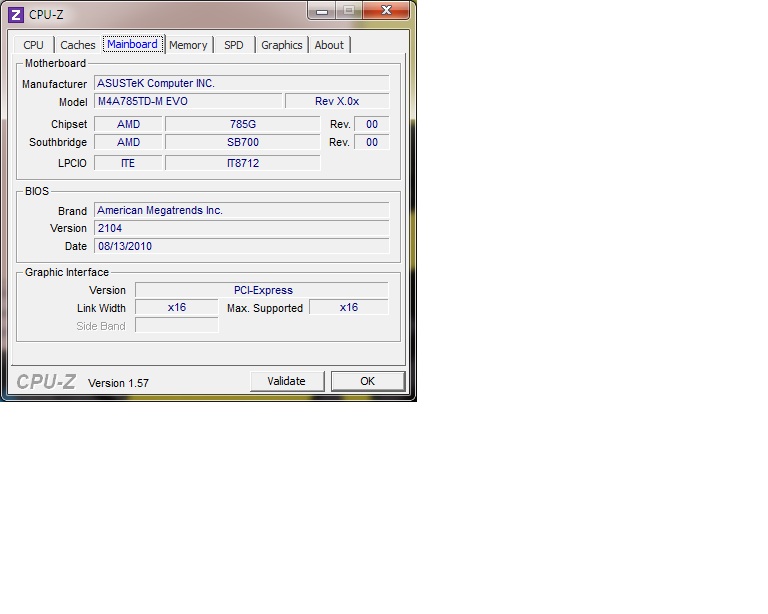Click the IT8712 LPCIO value
The image size is (768, 614).
(x=242, y=163)
